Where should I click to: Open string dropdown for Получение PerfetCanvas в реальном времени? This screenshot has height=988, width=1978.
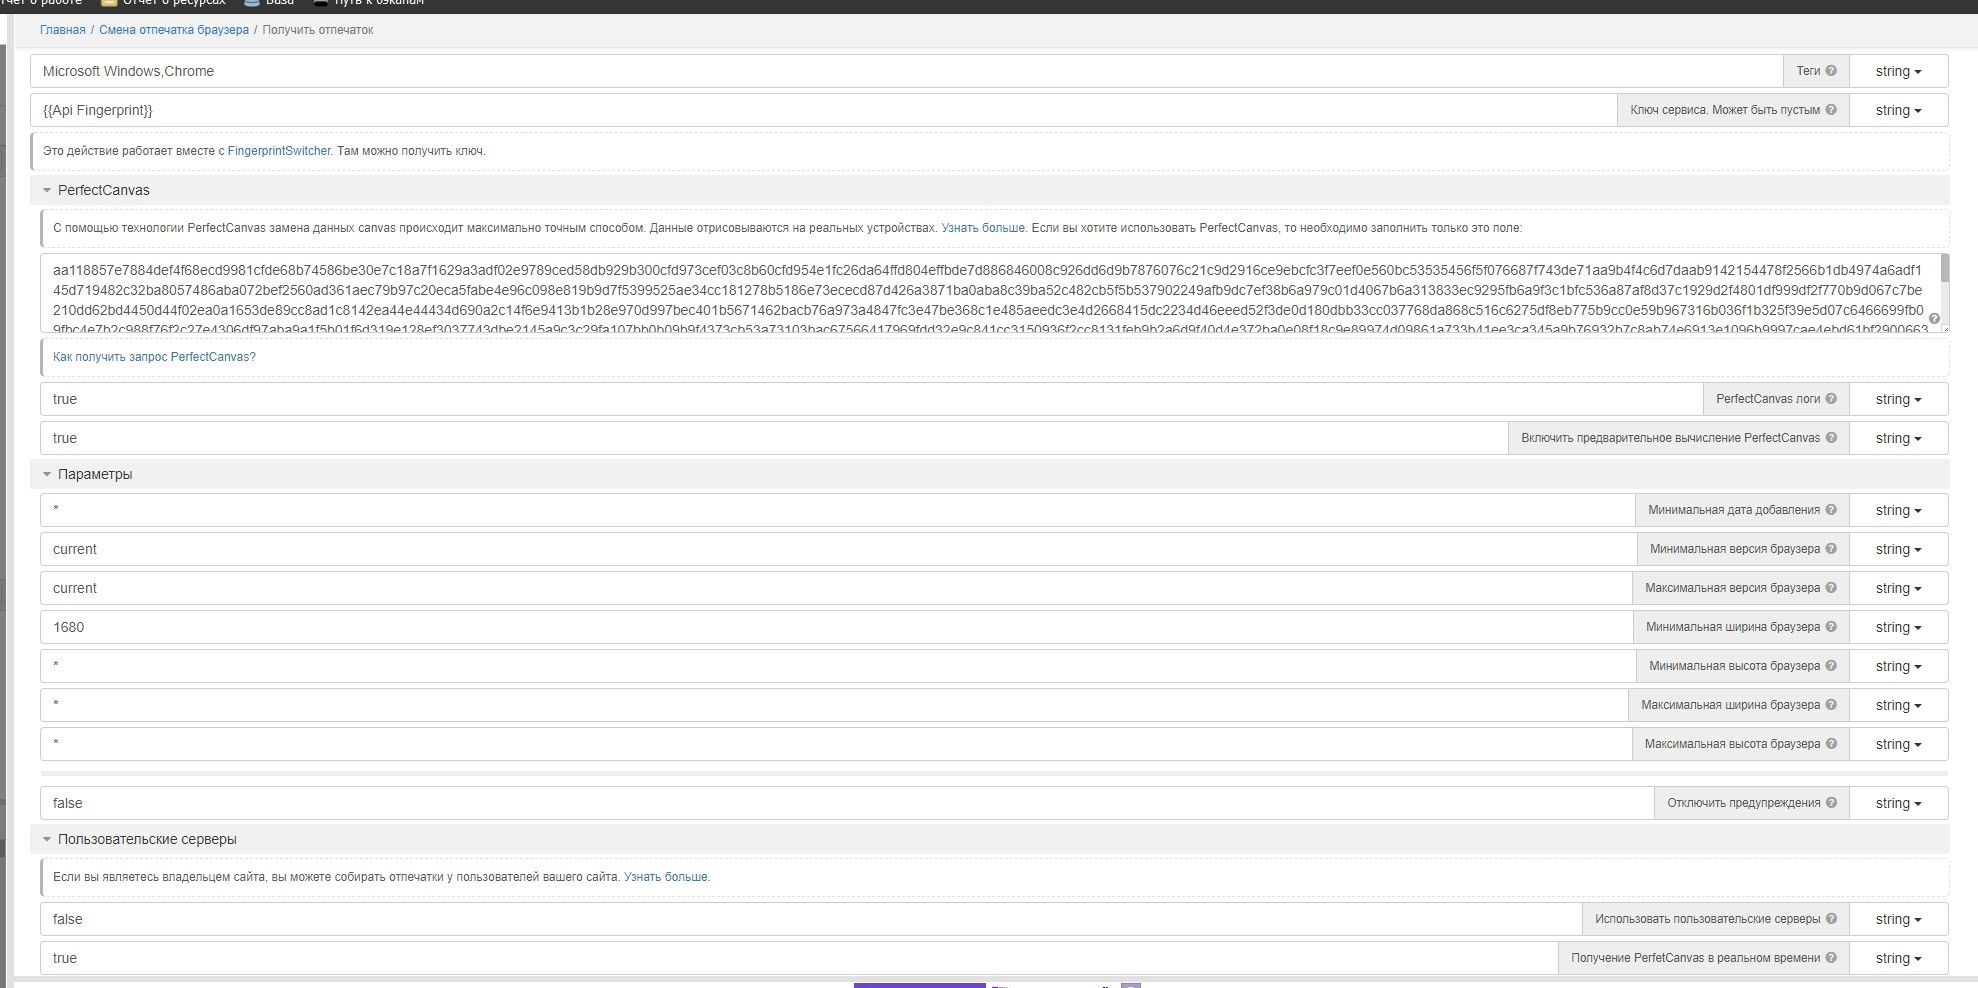click(1898, 958)
